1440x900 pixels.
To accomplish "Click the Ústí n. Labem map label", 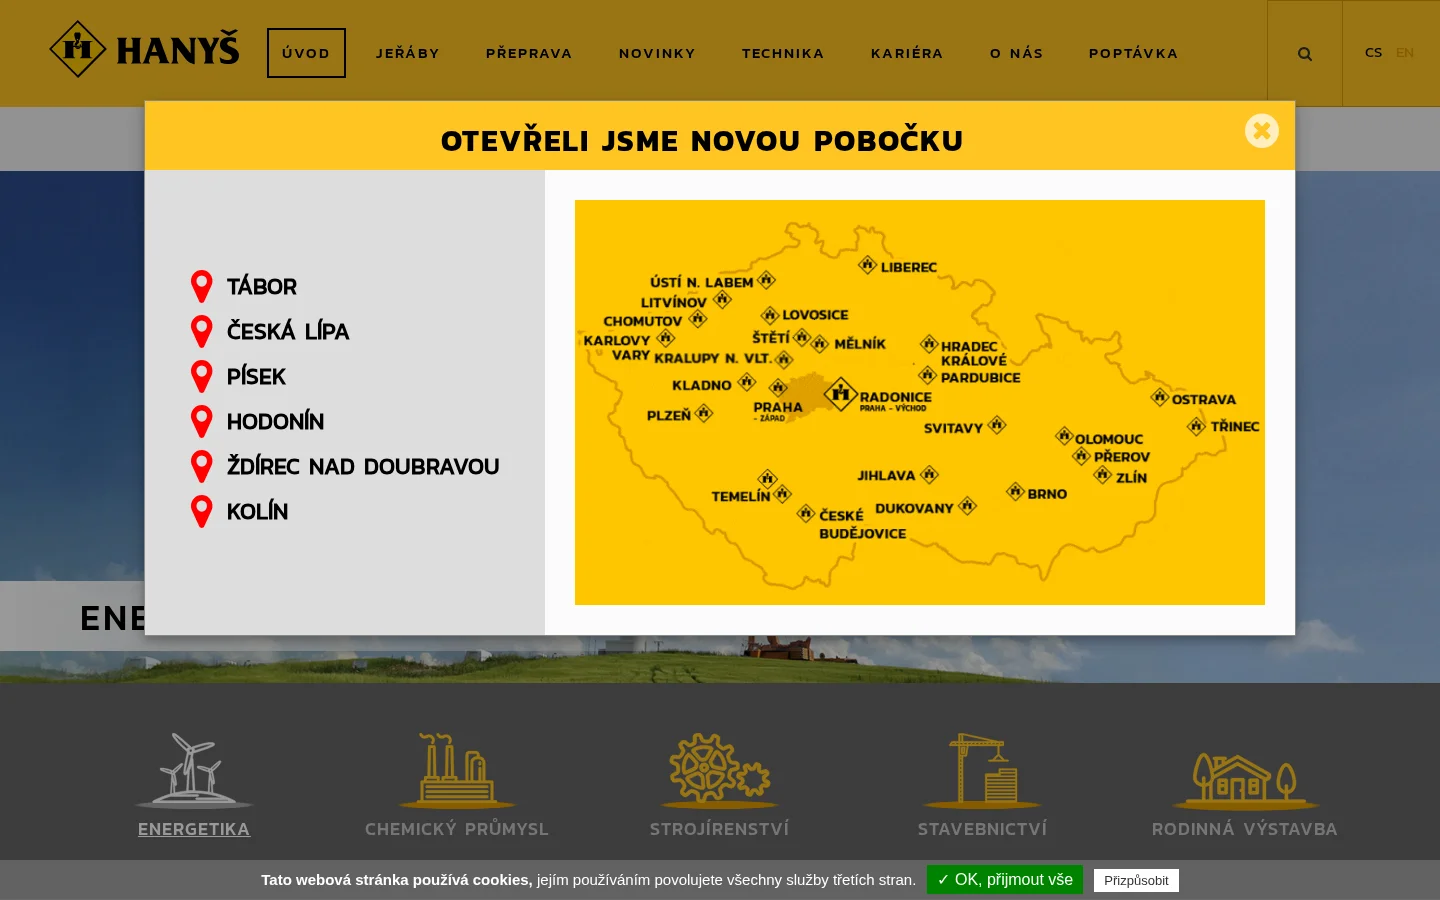I will click(x=701, y=282).
